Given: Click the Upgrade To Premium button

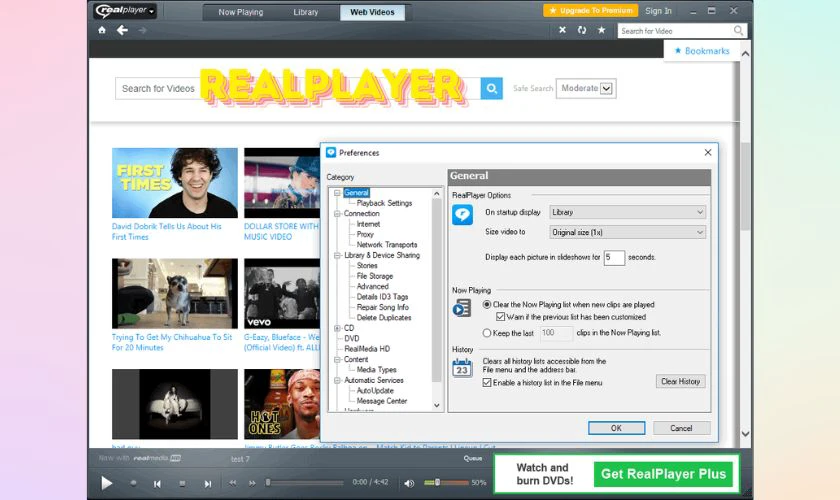Looking at the screenshot, I should tap(590, 11).
